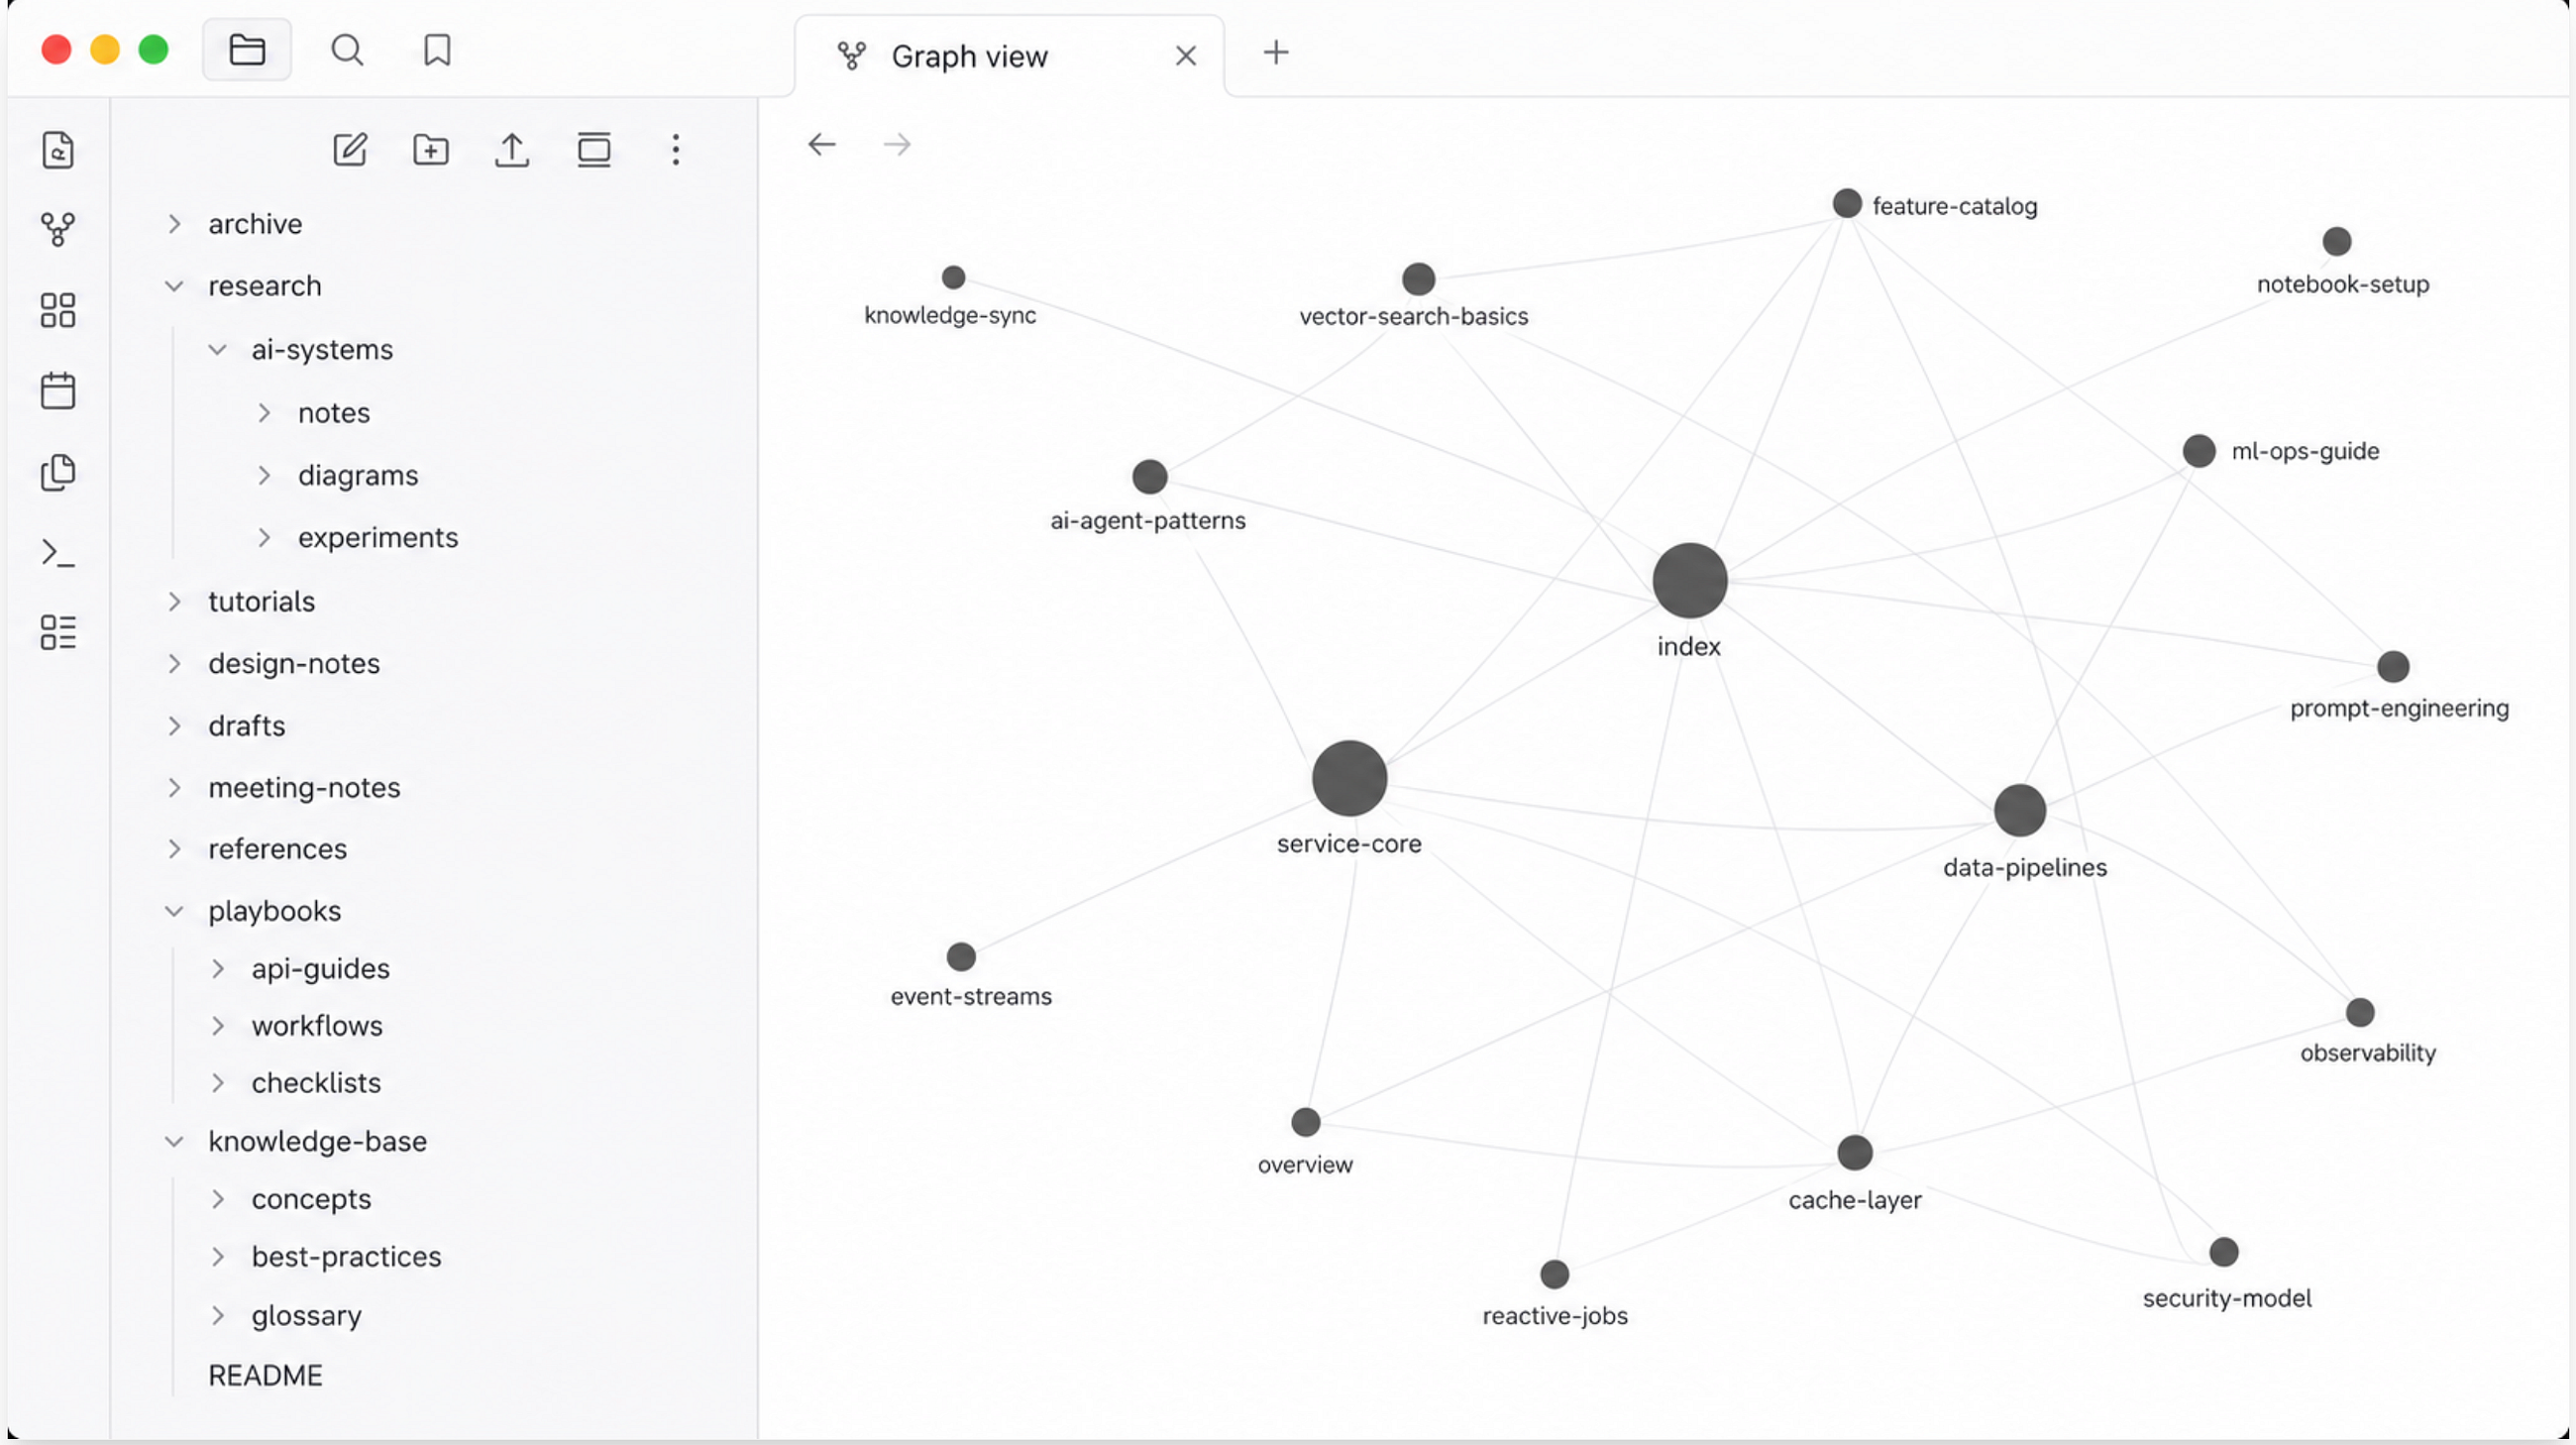Open the bookmarks icon in top bar

[437, 50]
